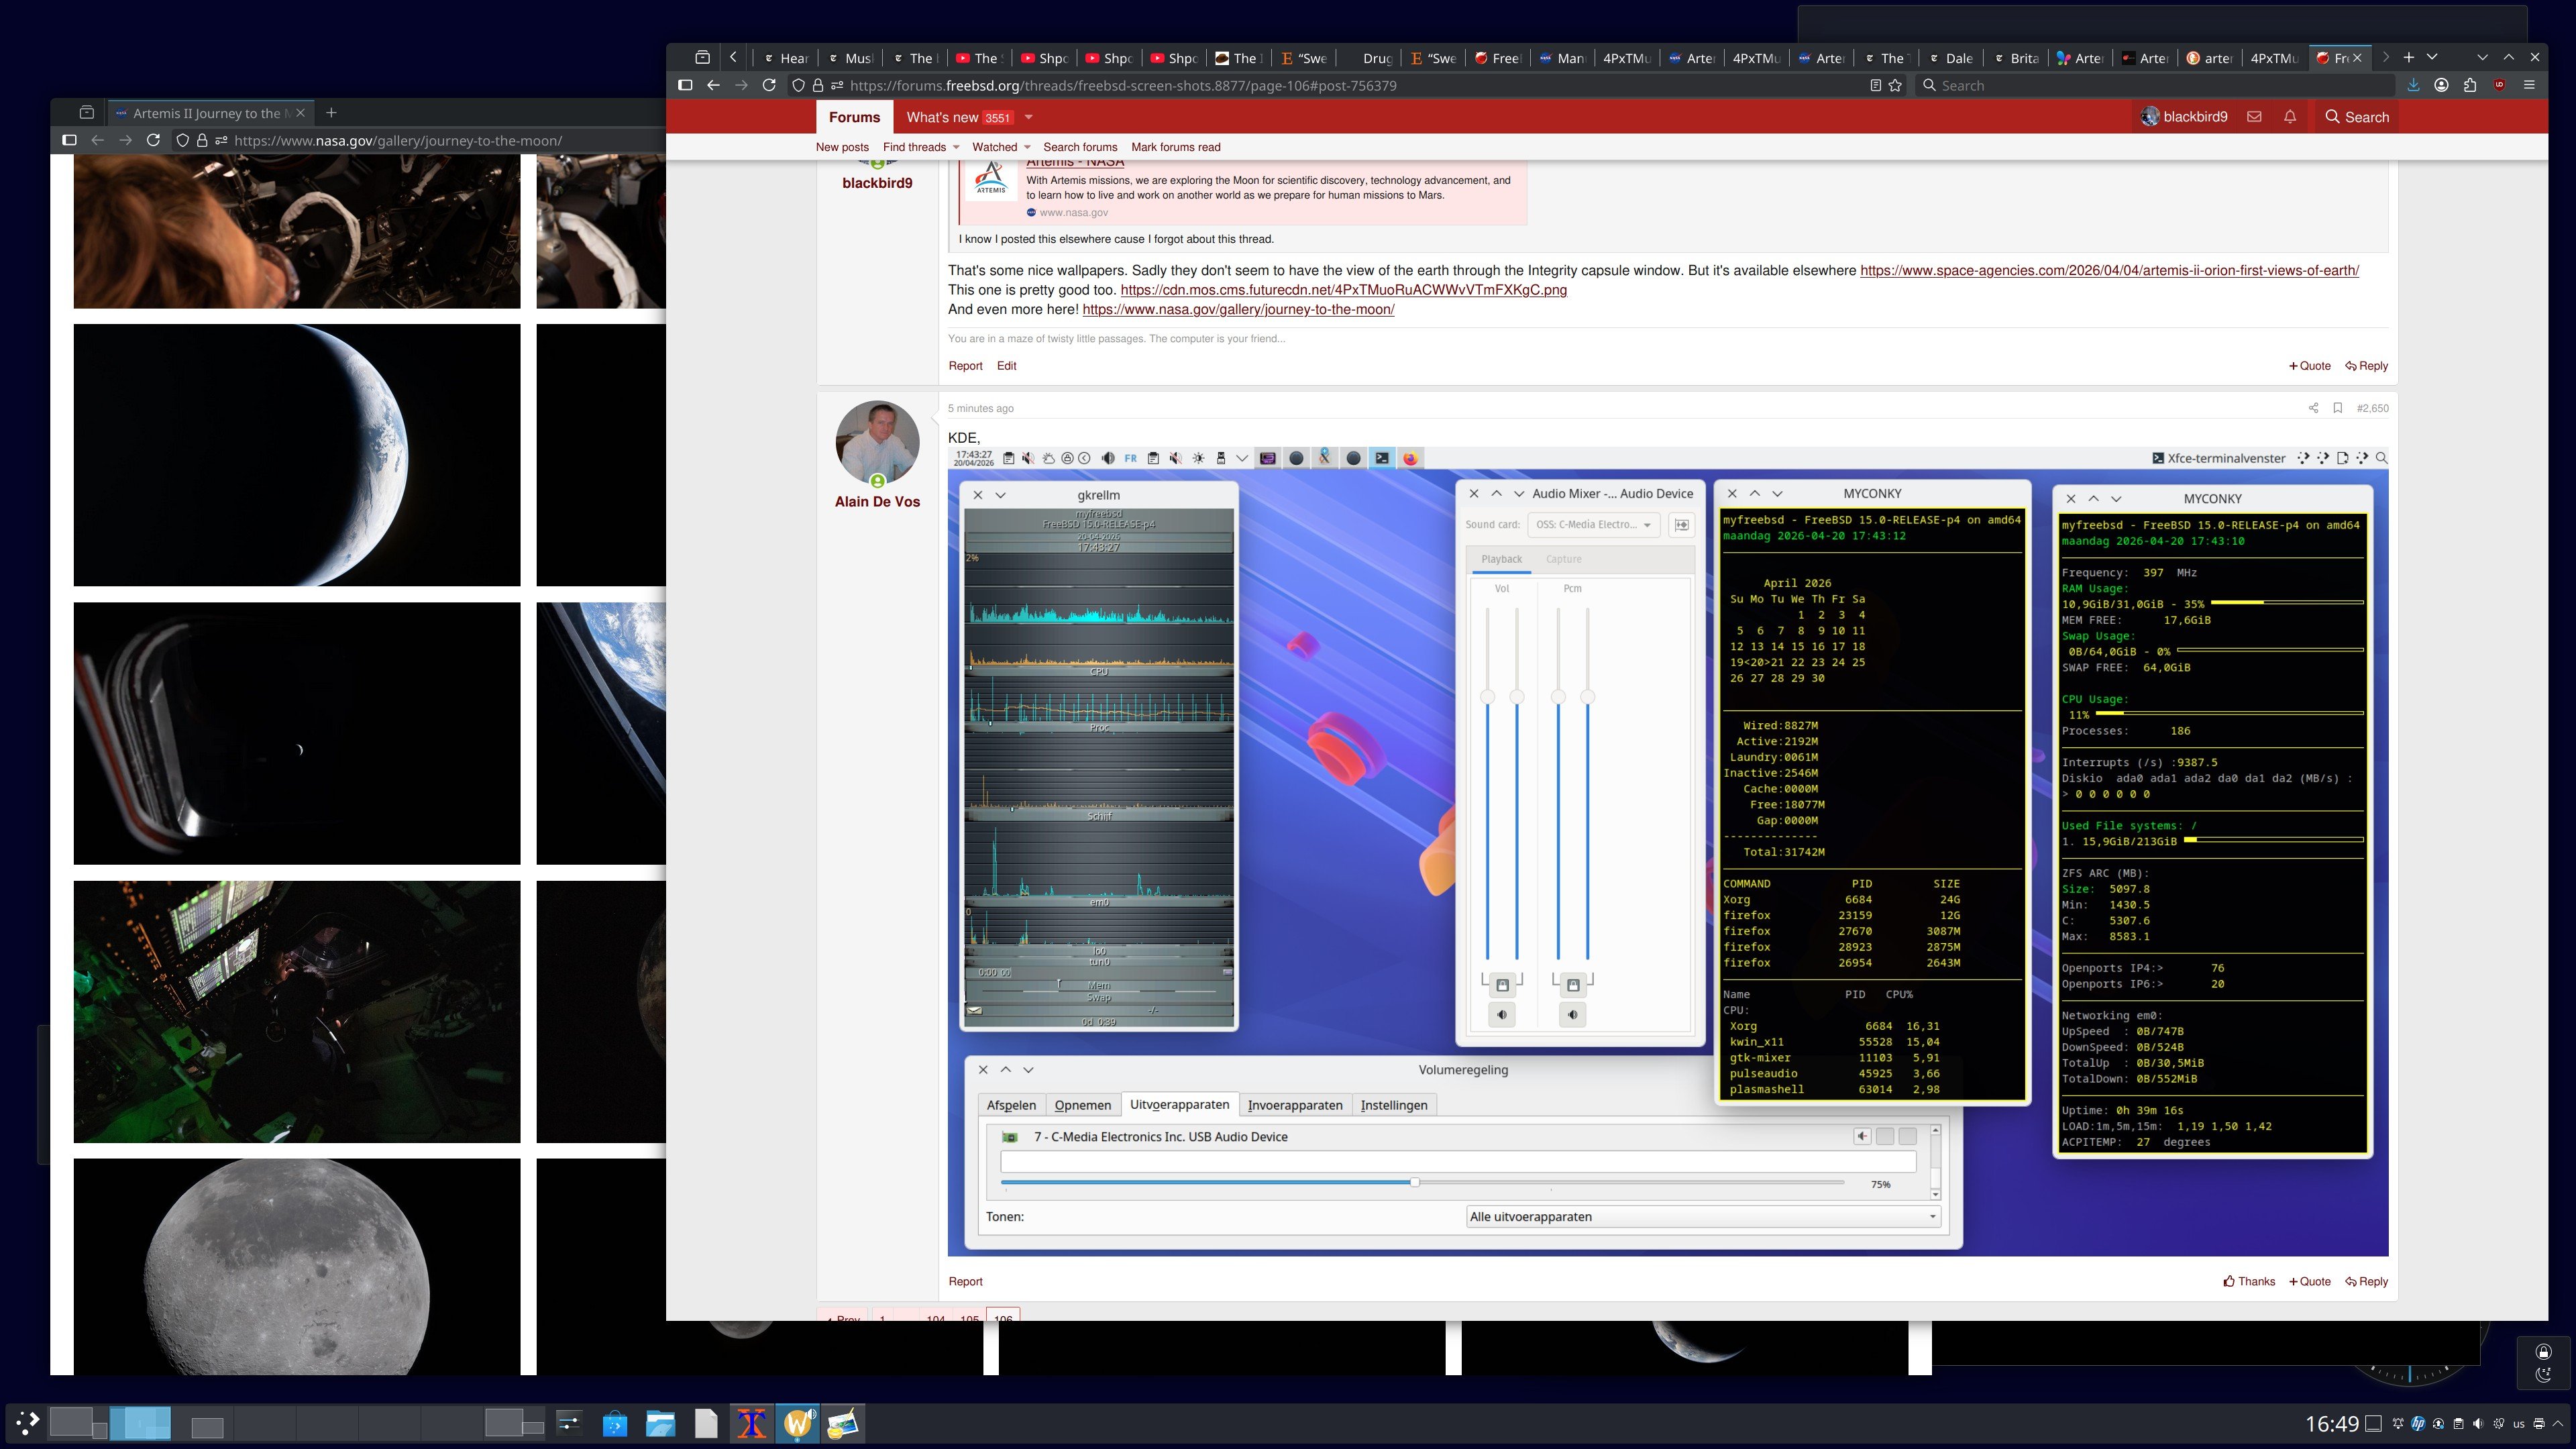
Task: Open the nasa.gov journey-to-the-moon link
Action: (1237, 310)
